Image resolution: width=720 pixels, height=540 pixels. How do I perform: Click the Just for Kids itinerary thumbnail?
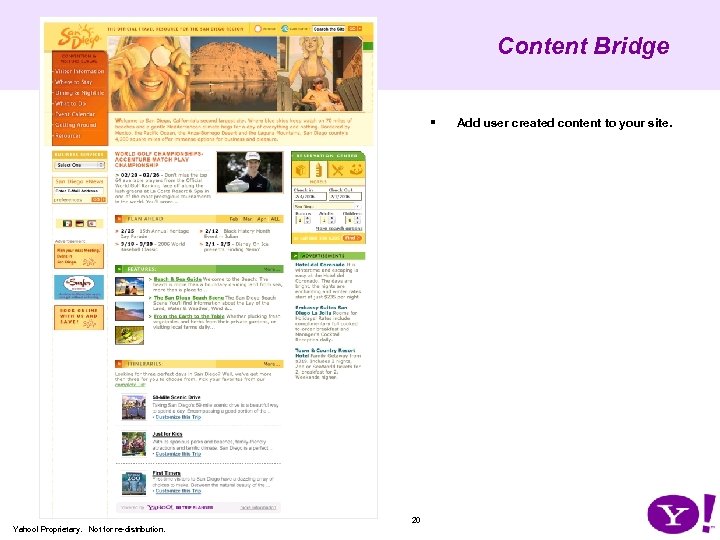134,444
